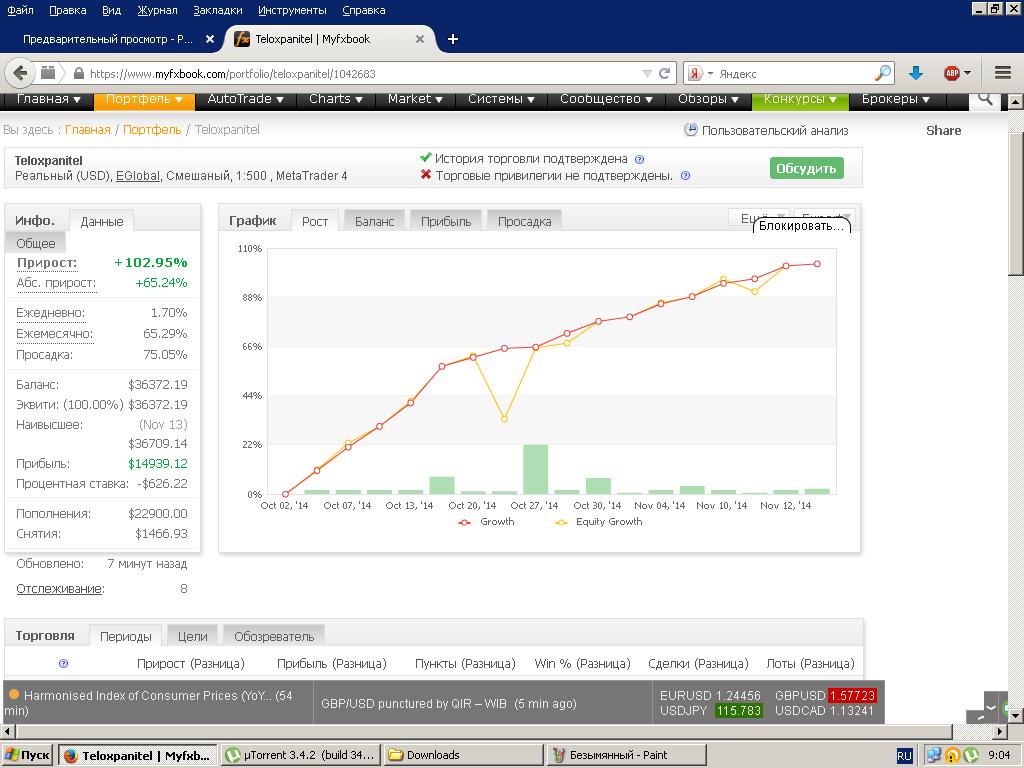1024x768 pixels.
Task: Open the Инструменты menu
Action: click(x=292, y=10)
